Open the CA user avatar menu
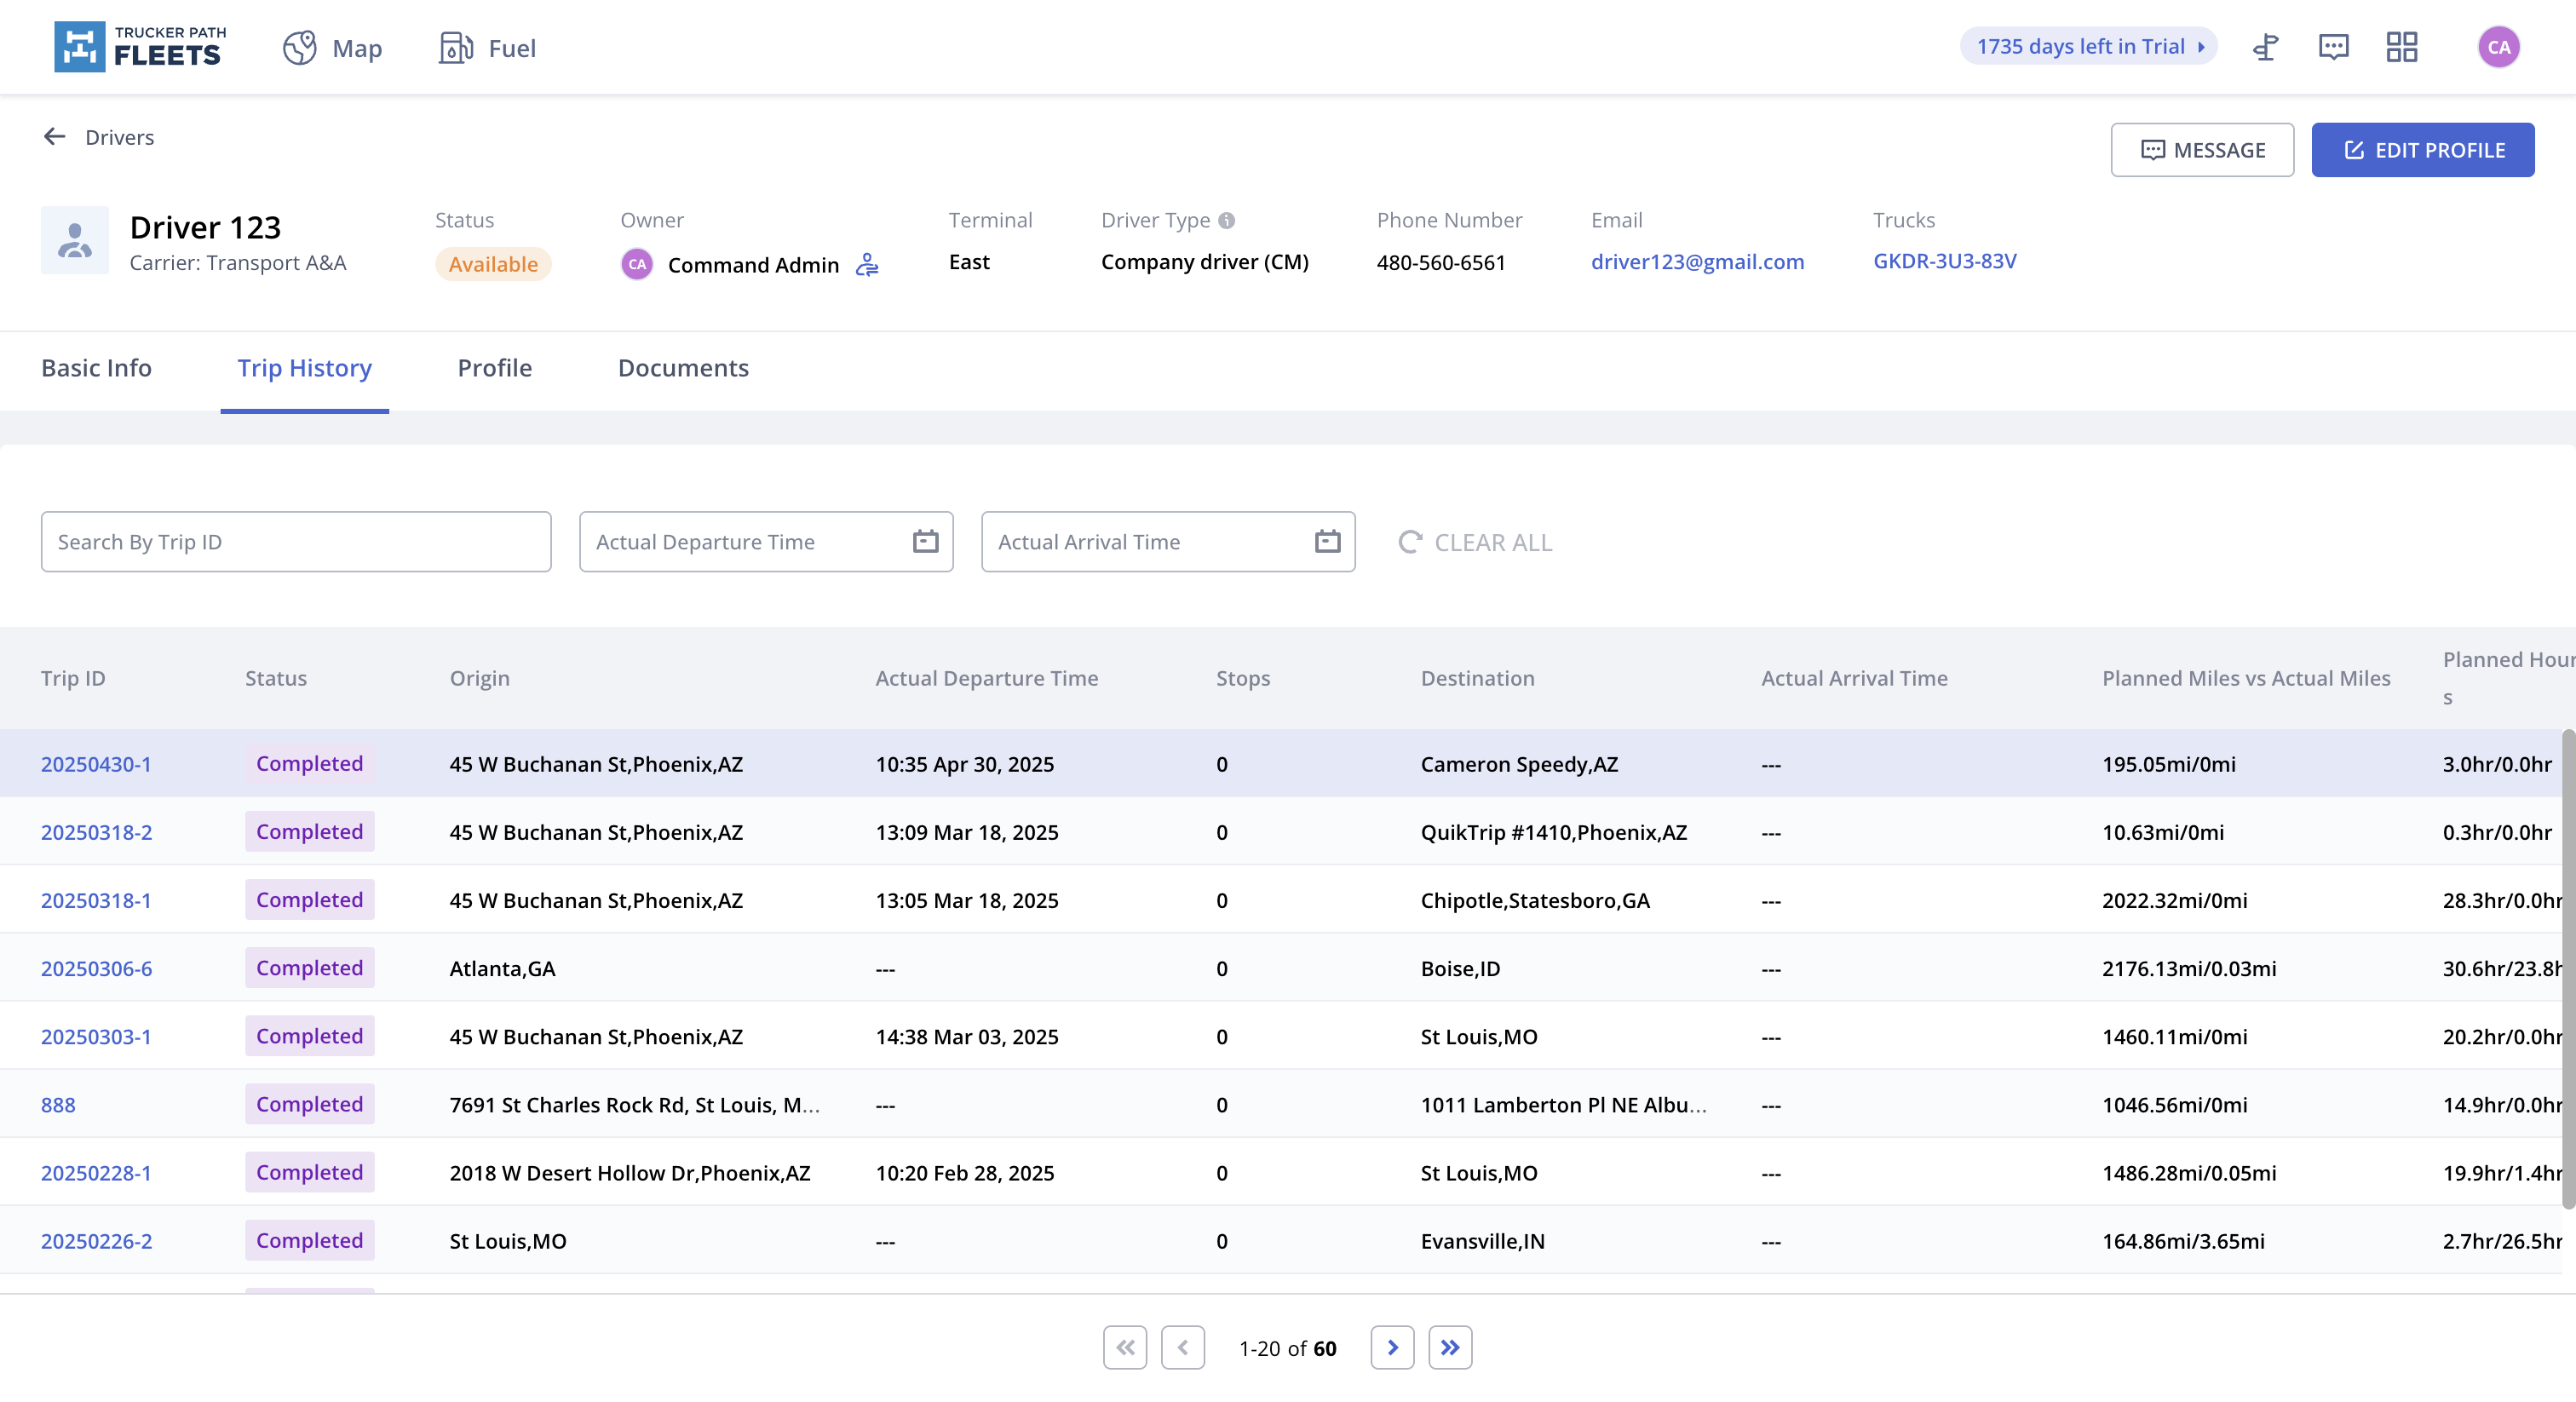This screenshot has width=2576, height=1402. tap(2498, 47)
